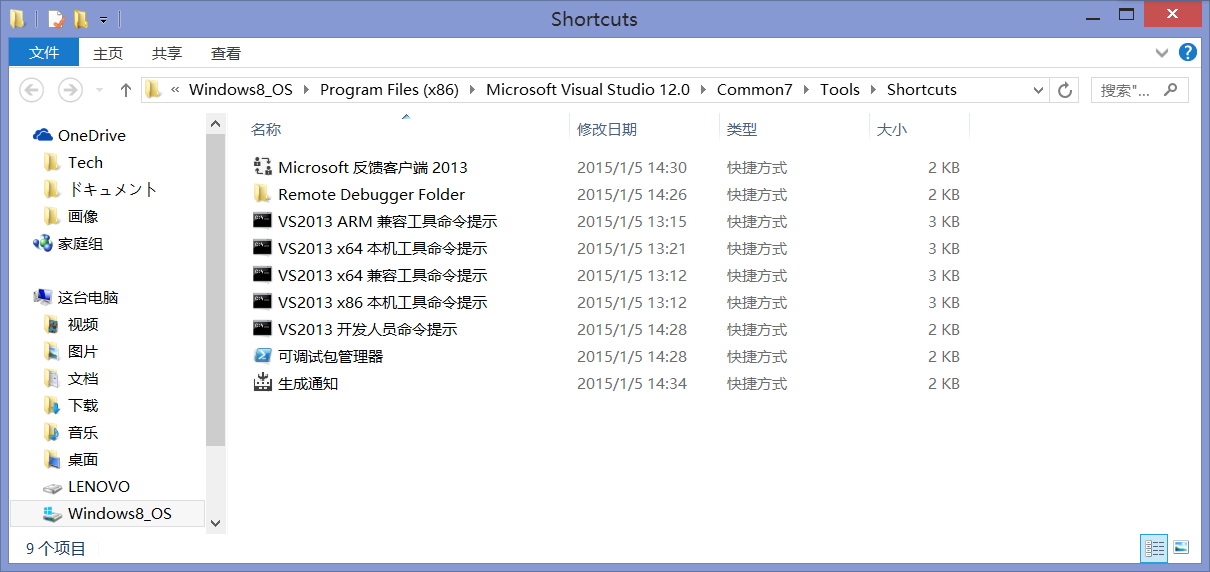Click the 9 个项目 status bar text
Screen dimensions: 1210x572
[x=56, y=548]
